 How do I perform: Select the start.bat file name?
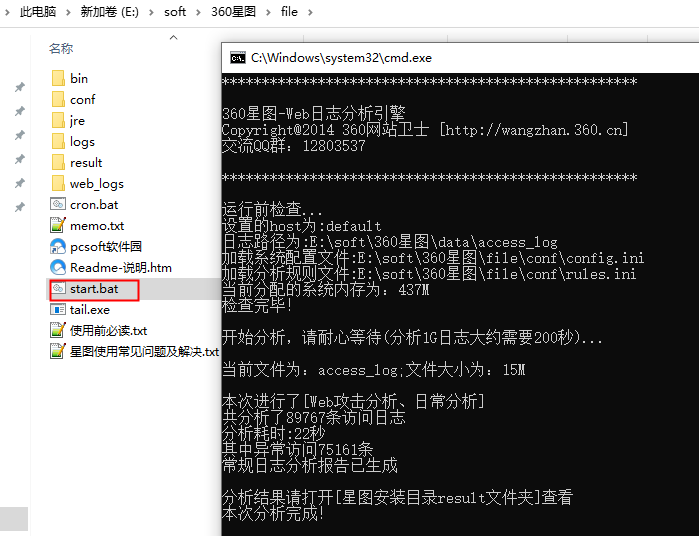point(94,289)
